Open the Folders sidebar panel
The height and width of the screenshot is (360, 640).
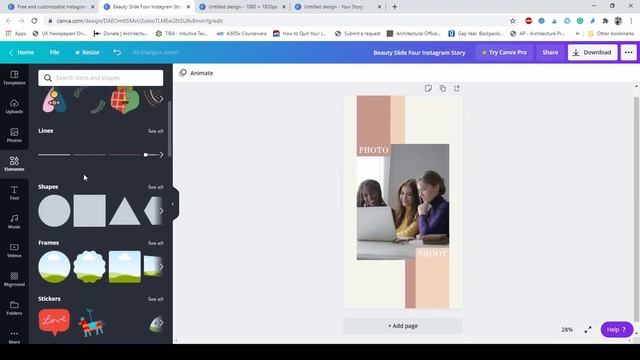tap(14, 308)
